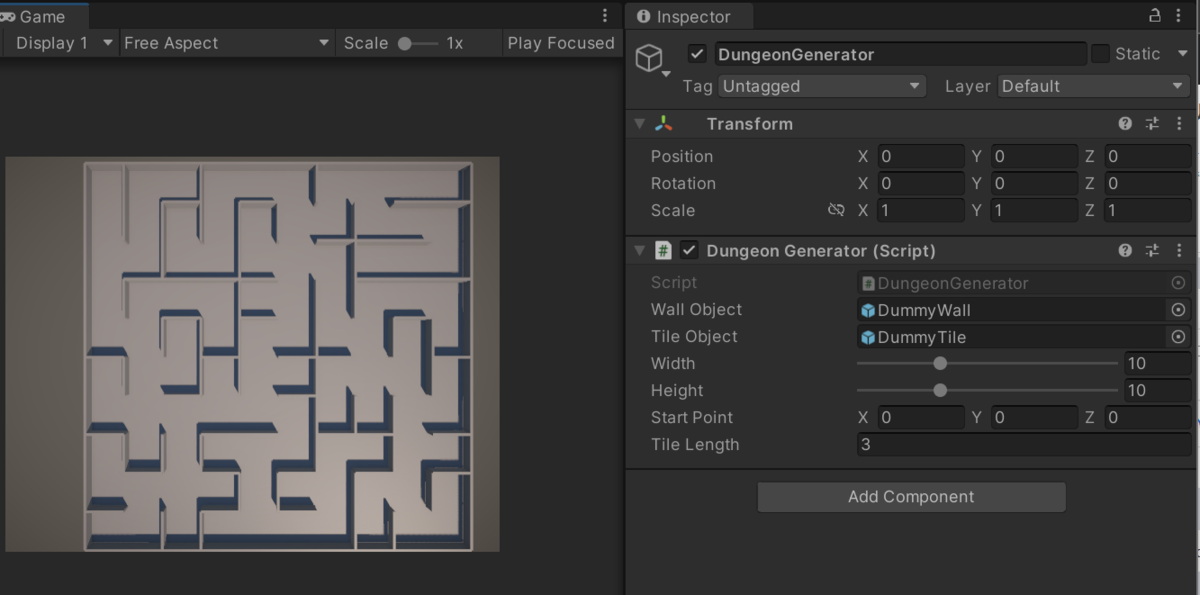
Task: Collapse the Dungeon Generator script component
Action: click(640, 250)
